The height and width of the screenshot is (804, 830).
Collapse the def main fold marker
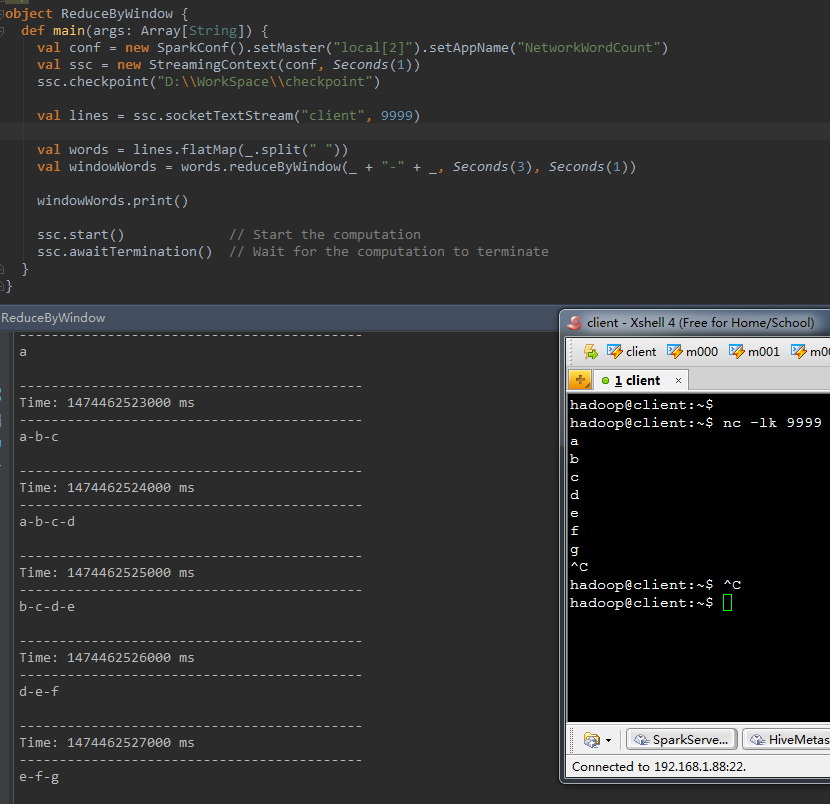click(2, 31)
